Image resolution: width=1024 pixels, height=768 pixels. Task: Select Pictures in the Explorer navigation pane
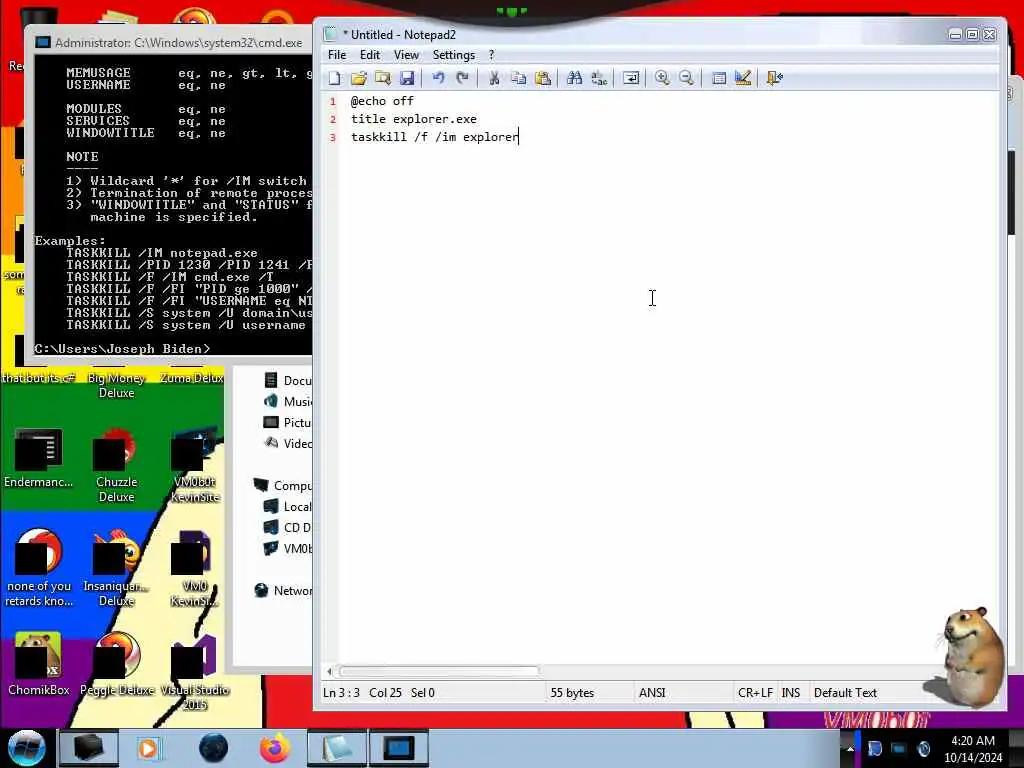point(288,423)
